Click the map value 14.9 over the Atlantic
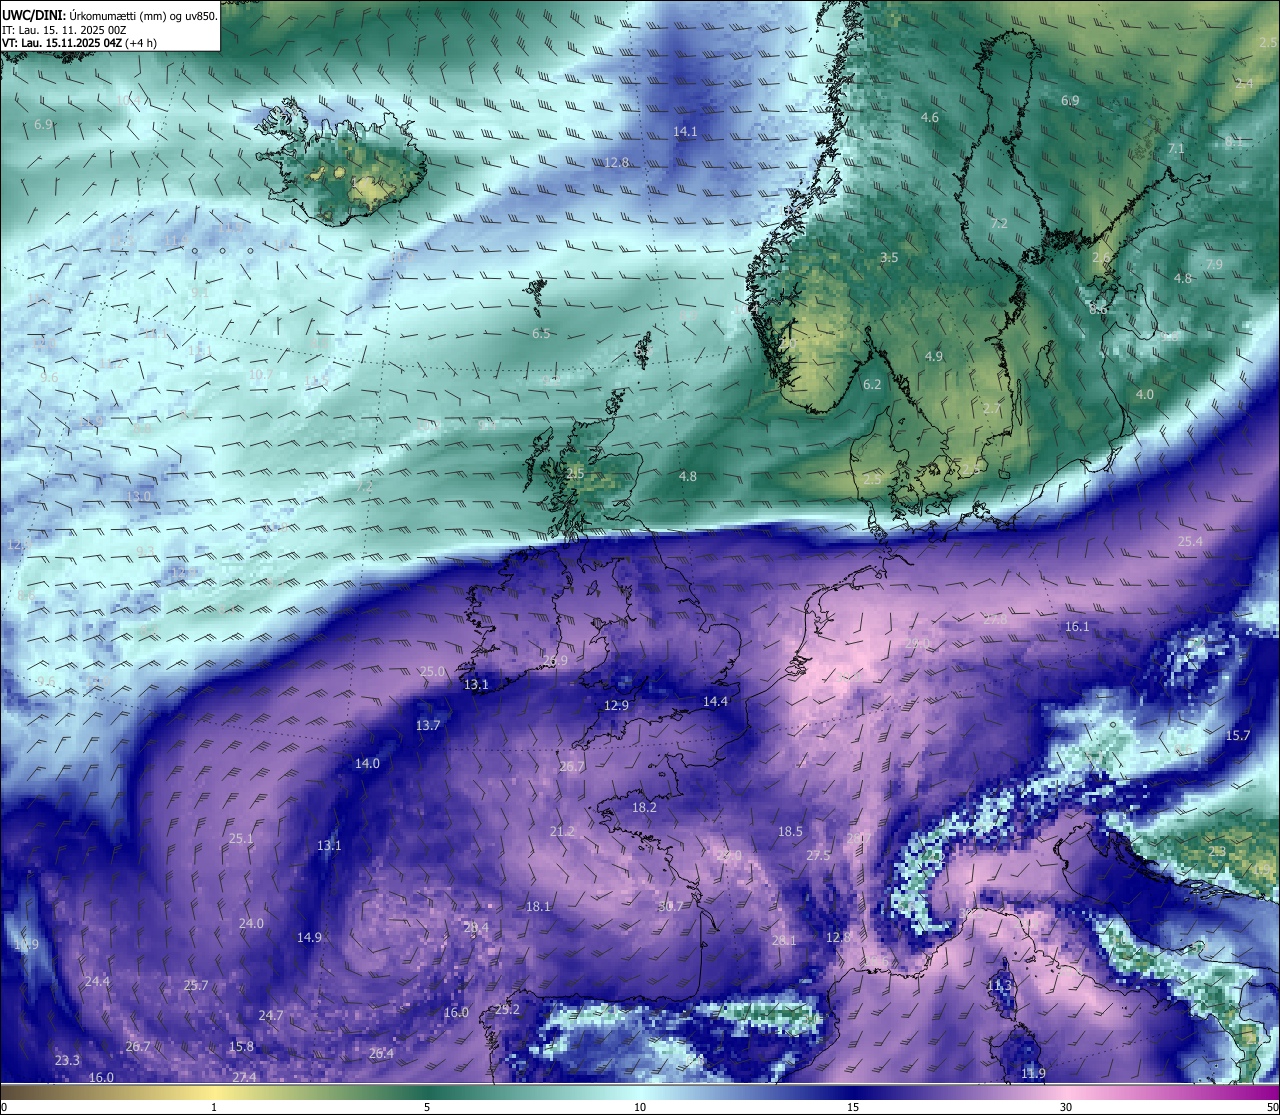Screen dimensions: 1280x1115 [x=309, y=938]
